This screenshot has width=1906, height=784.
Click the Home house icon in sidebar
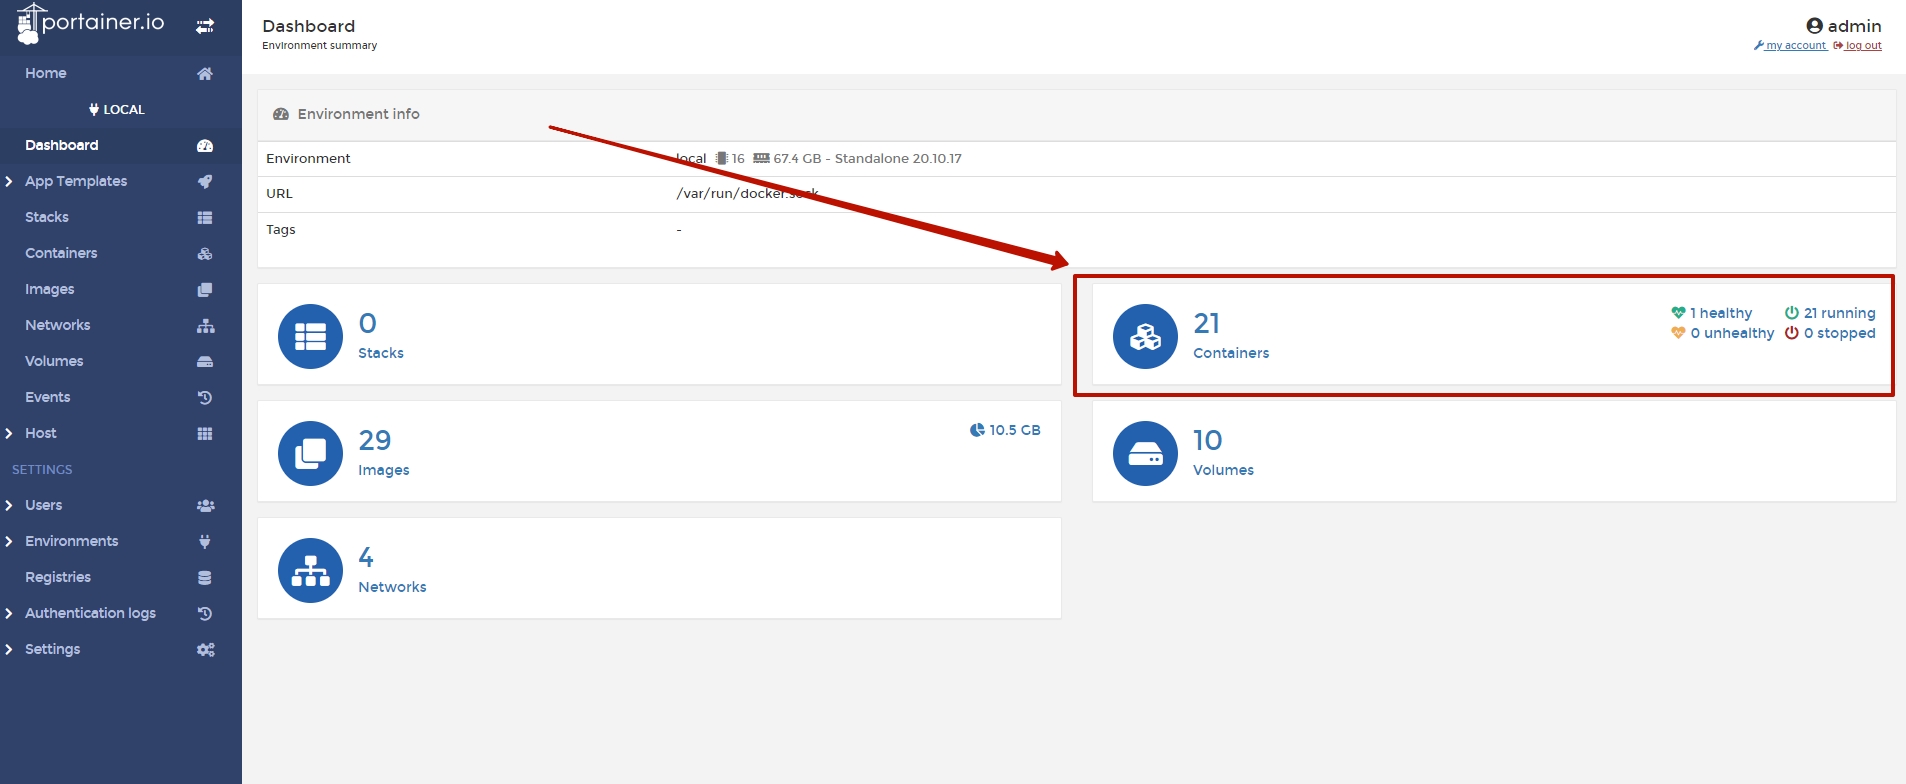205,74
